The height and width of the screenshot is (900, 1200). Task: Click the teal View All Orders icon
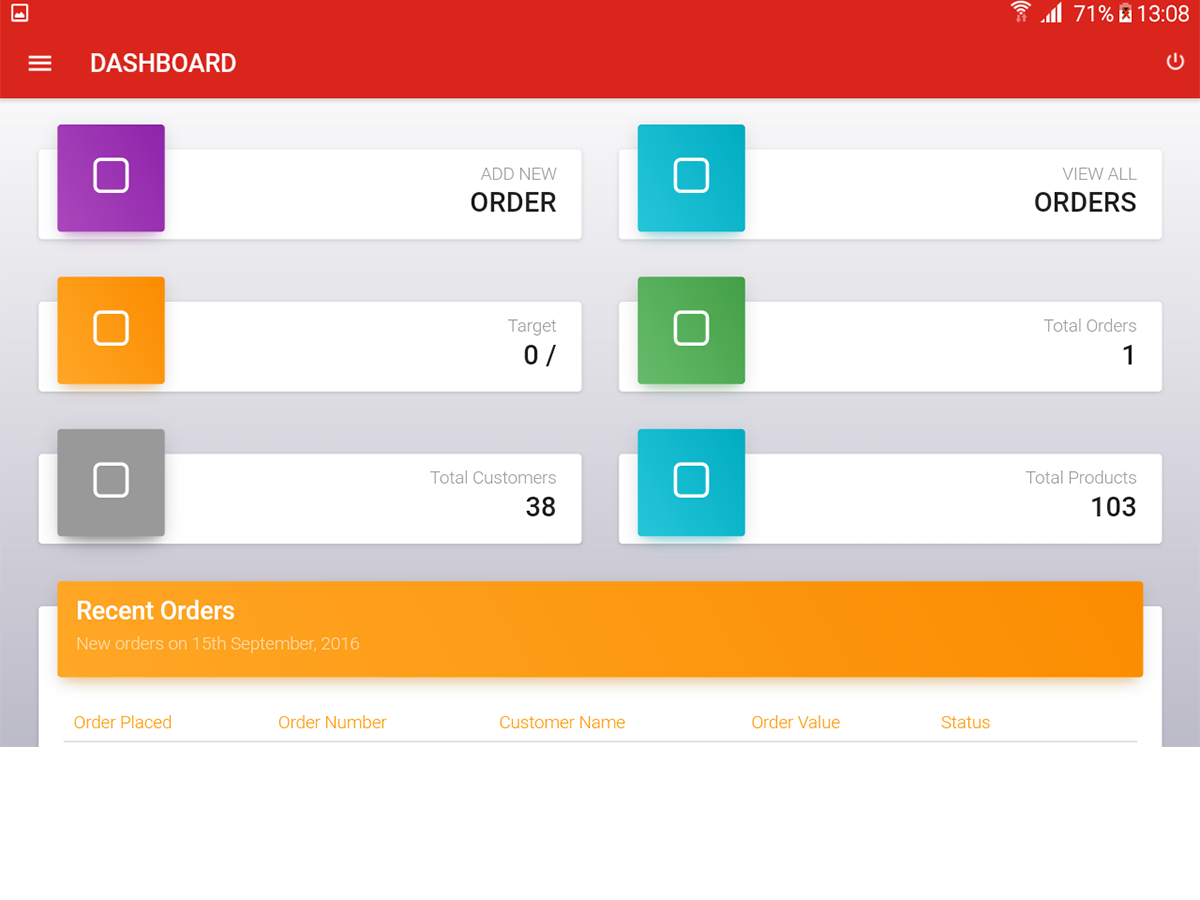(x=691, y=177)
